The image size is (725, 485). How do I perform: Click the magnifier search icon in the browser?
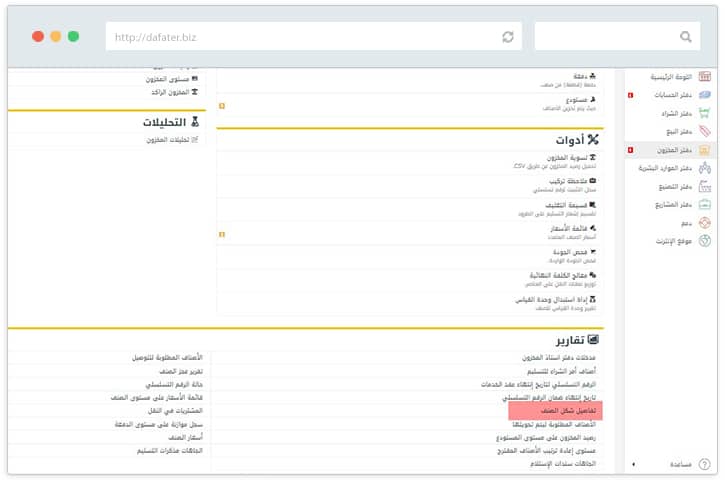pyautogui.click(x=686, y=37)
